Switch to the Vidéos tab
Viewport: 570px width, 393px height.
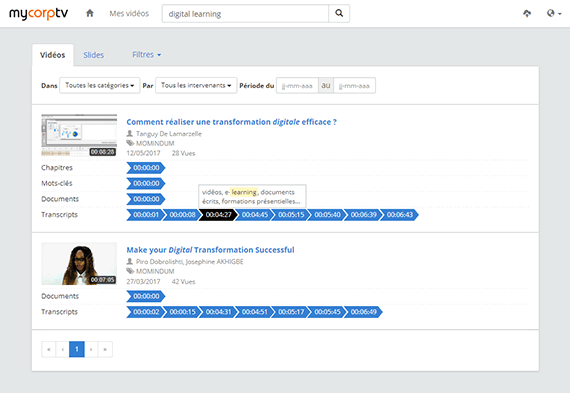pos(53,55)
